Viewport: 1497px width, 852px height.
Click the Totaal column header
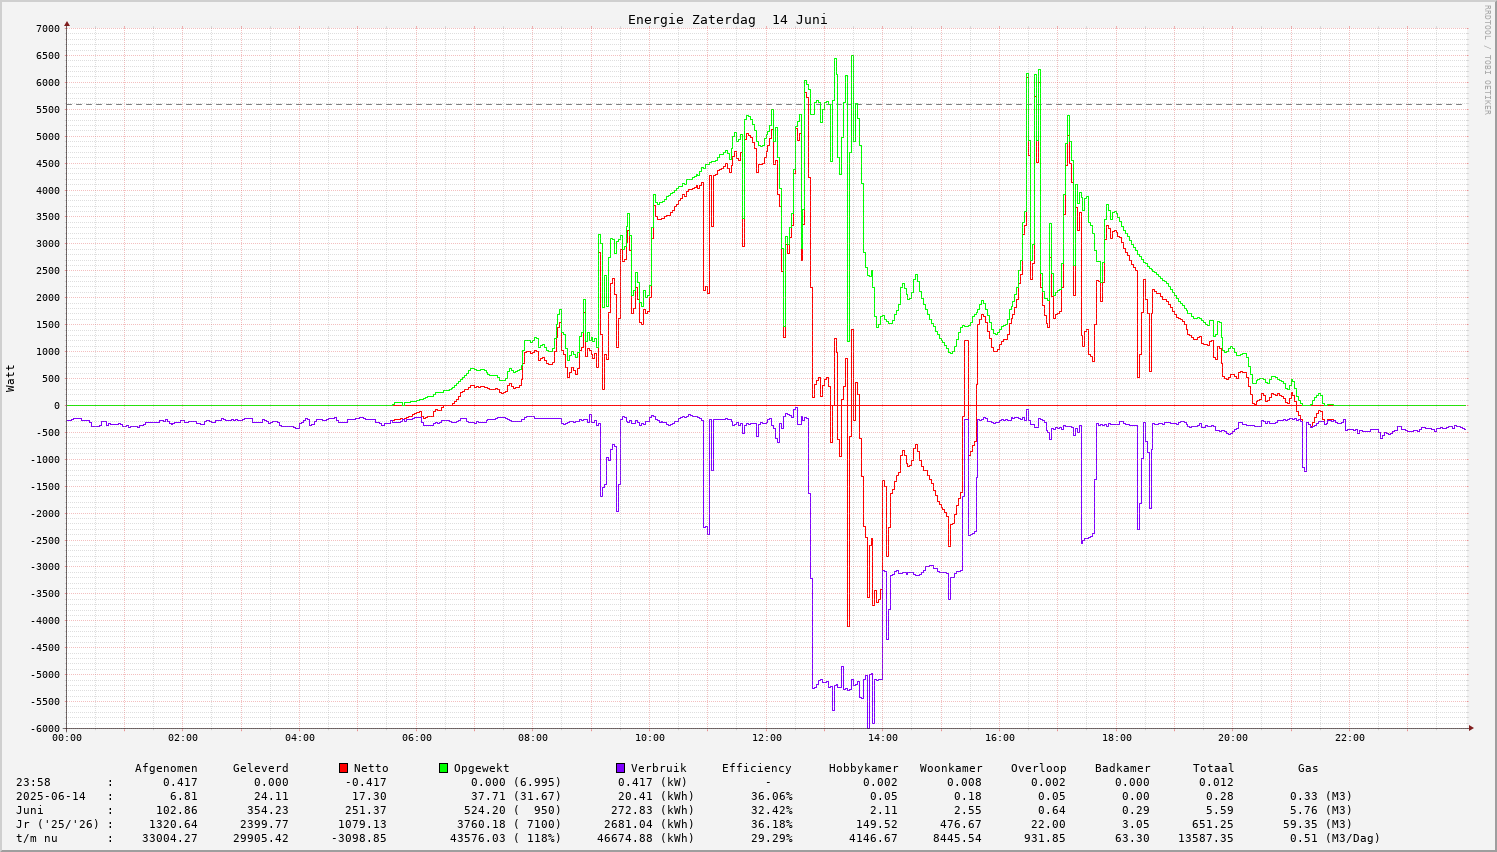click(x=1213, y=768)
